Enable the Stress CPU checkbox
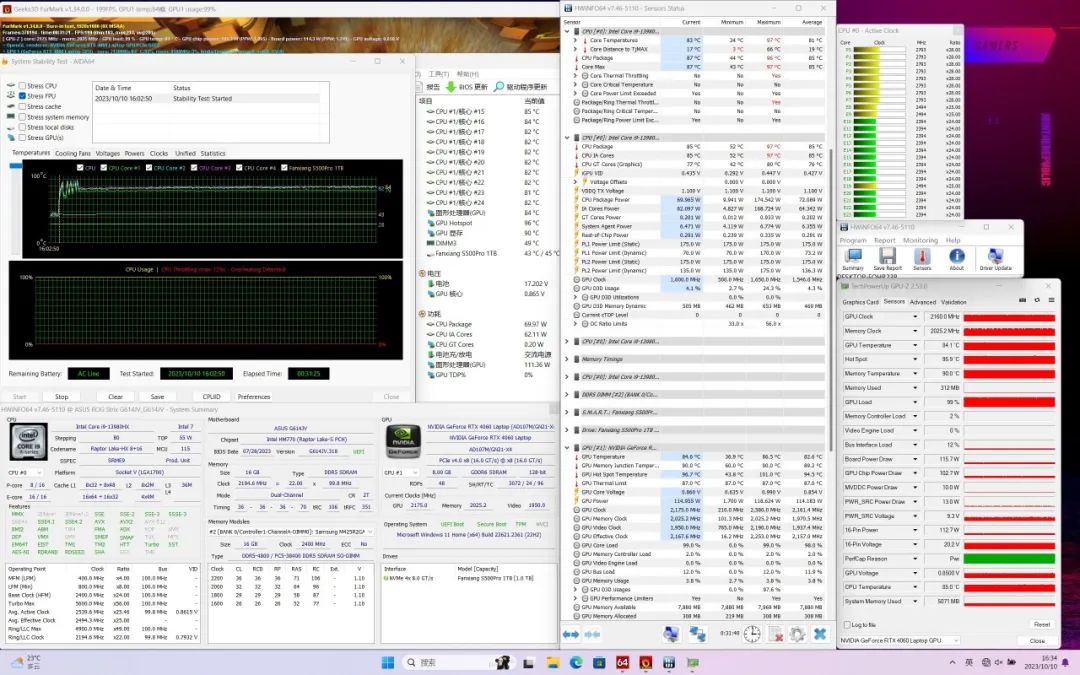1080x675 pixels. (x=22, y=86)
